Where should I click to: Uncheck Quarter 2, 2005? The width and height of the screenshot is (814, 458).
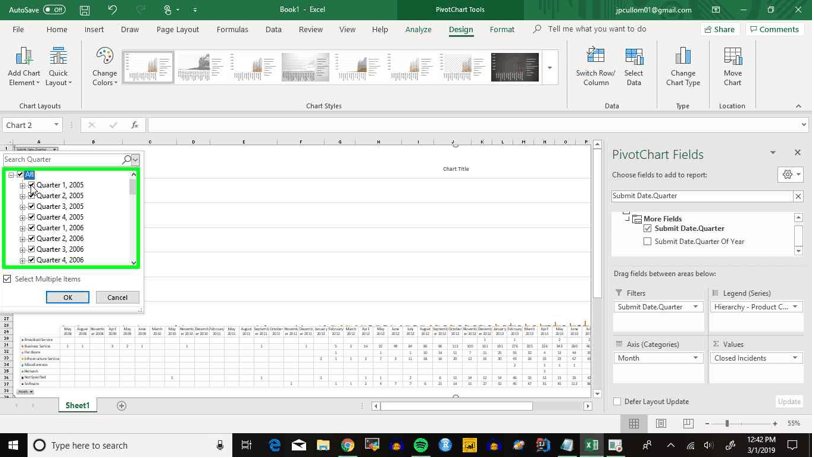coord(31,196)
